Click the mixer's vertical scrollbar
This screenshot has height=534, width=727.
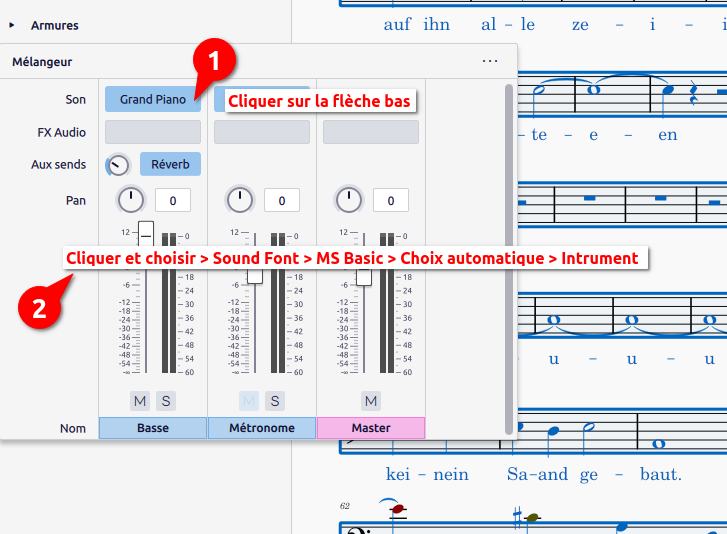pos(509,250)
